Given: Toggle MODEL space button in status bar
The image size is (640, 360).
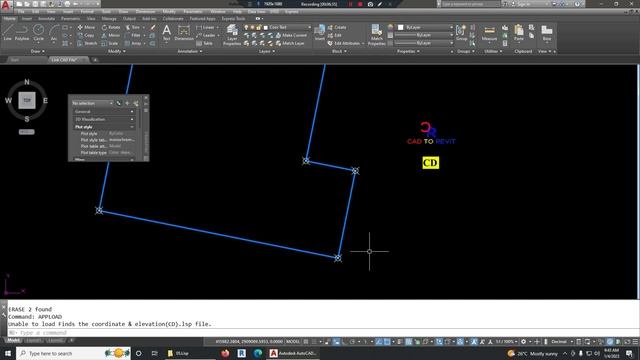Looking at the screenshot, I should click(x=293, y=342).
